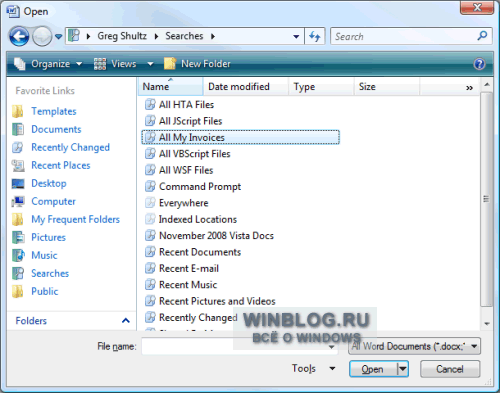Create a New Folder
The image size is (500, 393).
pyautogui.click(x=197, y=64)
